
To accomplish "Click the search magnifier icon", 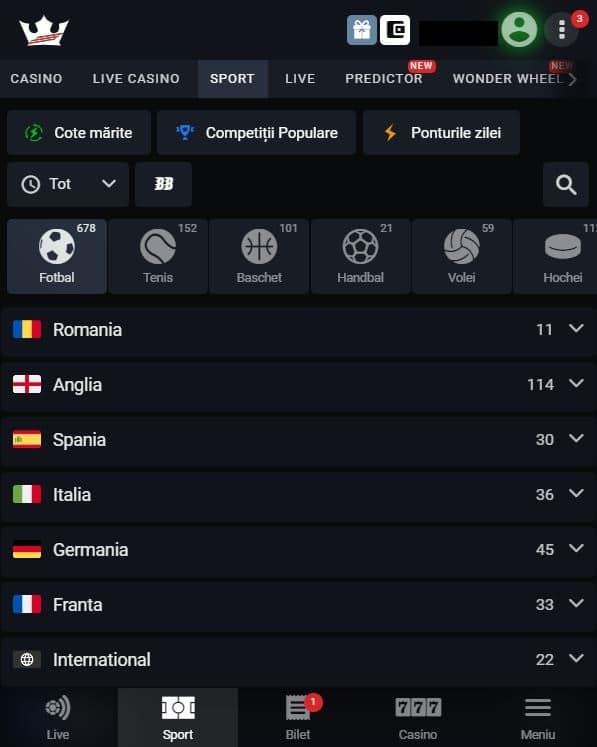I will click(566, 184).
